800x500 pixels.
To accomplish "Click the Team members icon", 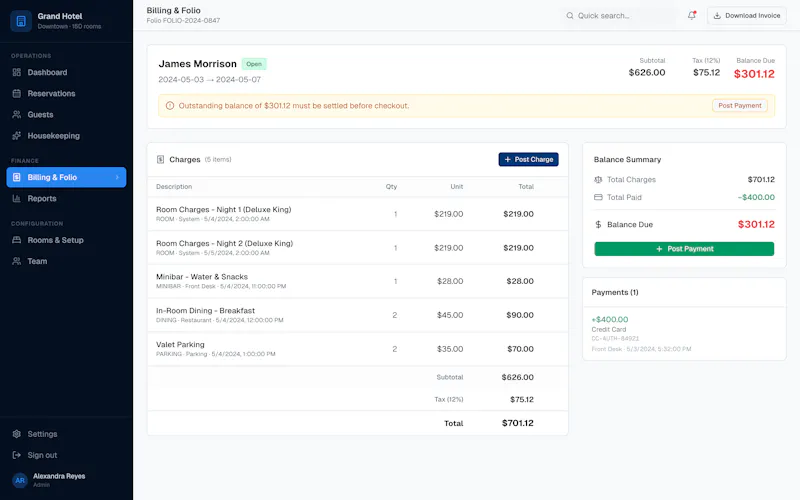I will click(x=17, y=261).
